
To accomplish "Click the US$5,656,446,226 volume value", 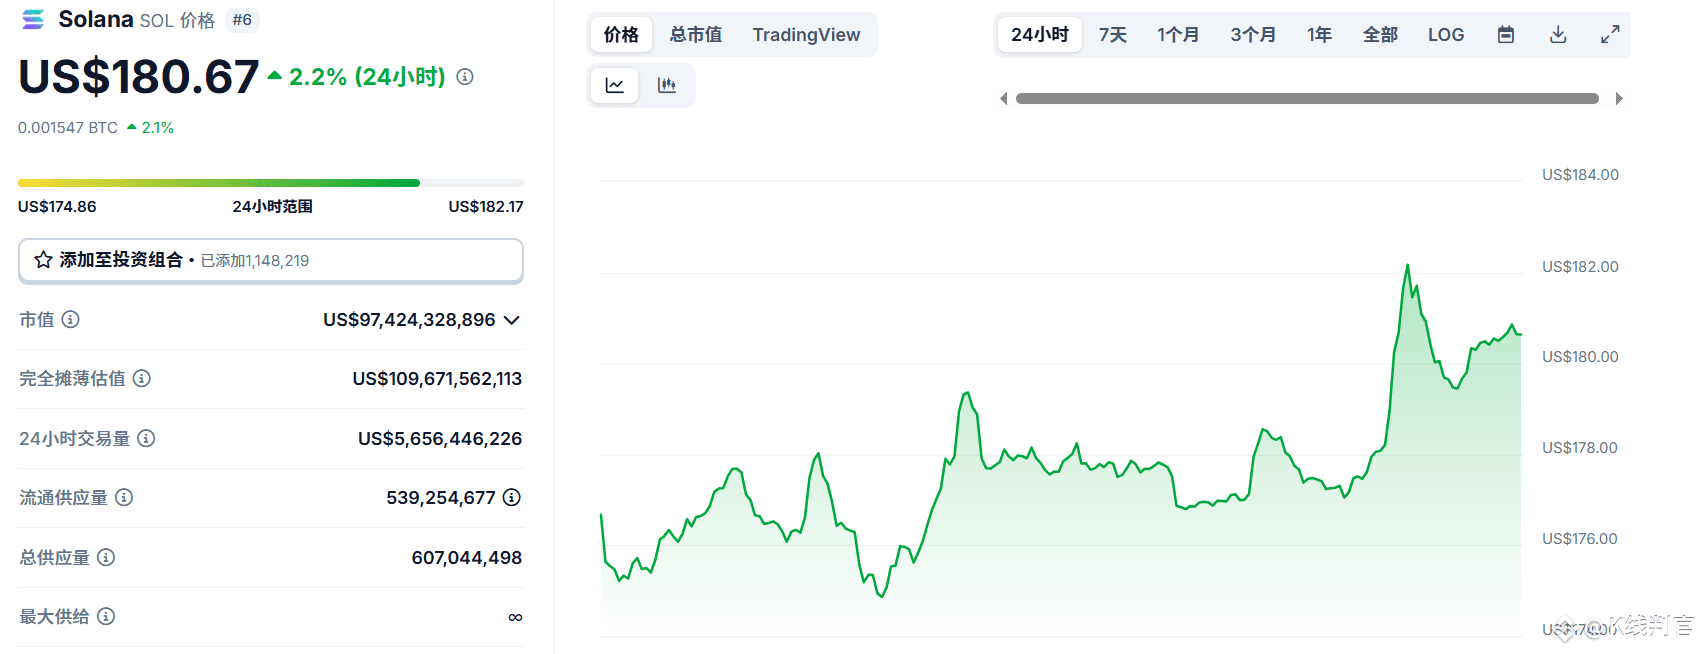I will point(440,439).
